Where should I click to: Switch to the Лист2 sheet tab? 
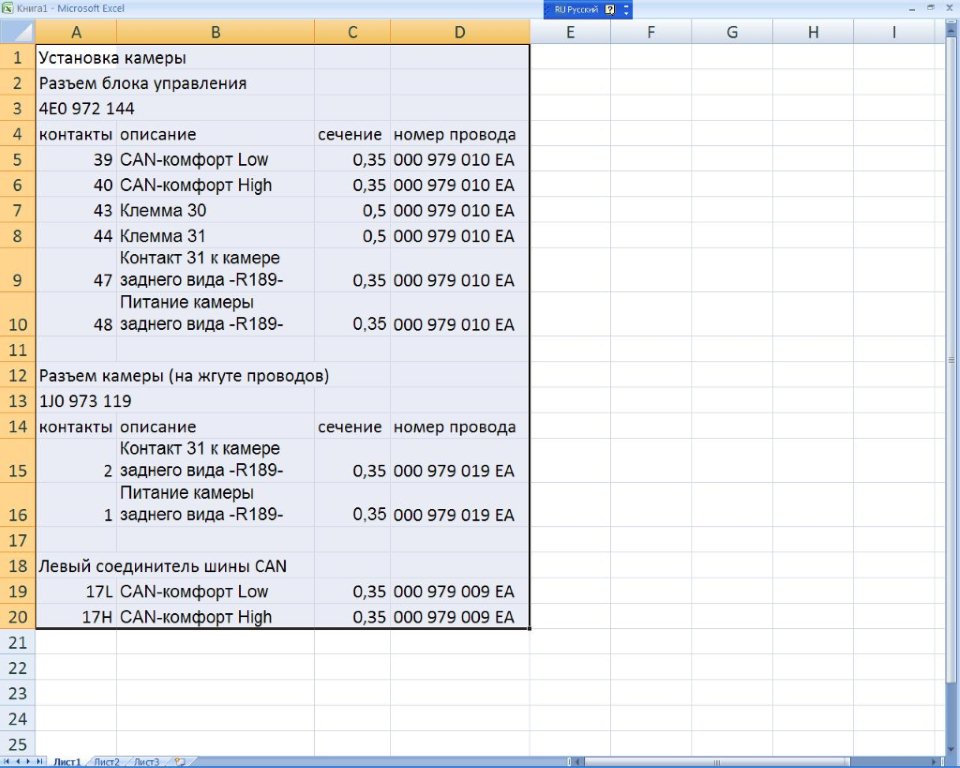[107, 762]
